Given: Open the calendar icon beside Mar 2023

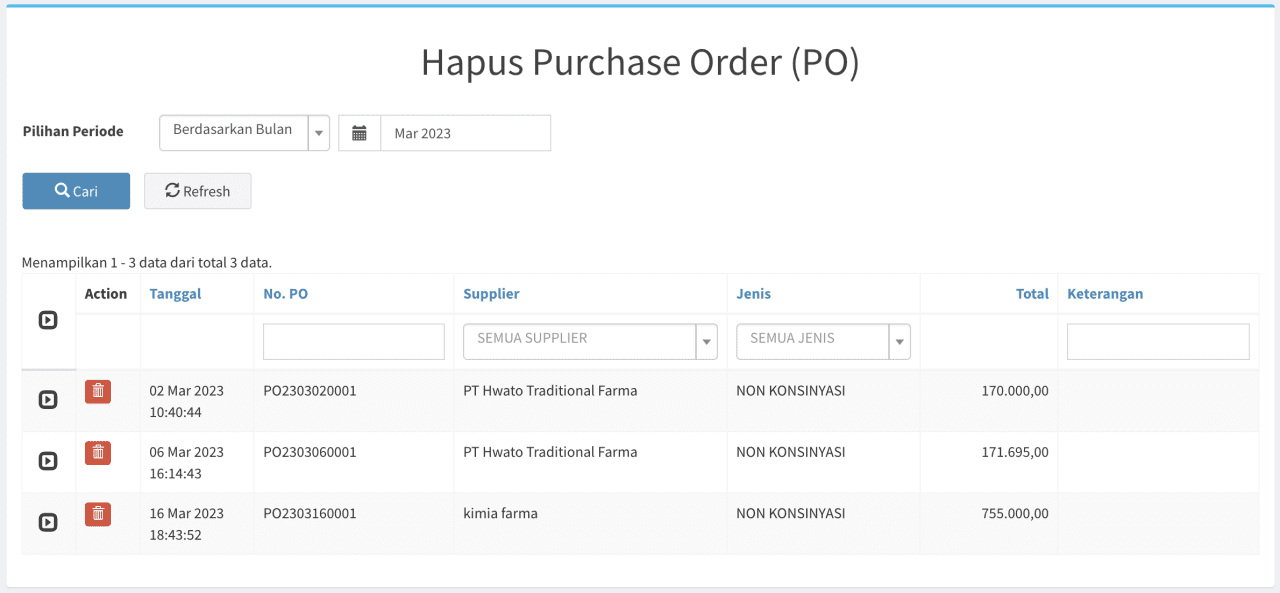Looking at the screenshot, I should pos(360,133).
